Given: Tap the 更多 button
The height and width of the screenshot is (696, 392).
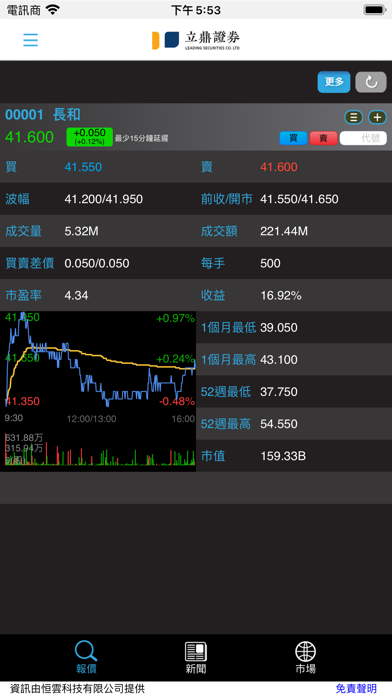Looking at the screenshot, I should pos(334,82).
